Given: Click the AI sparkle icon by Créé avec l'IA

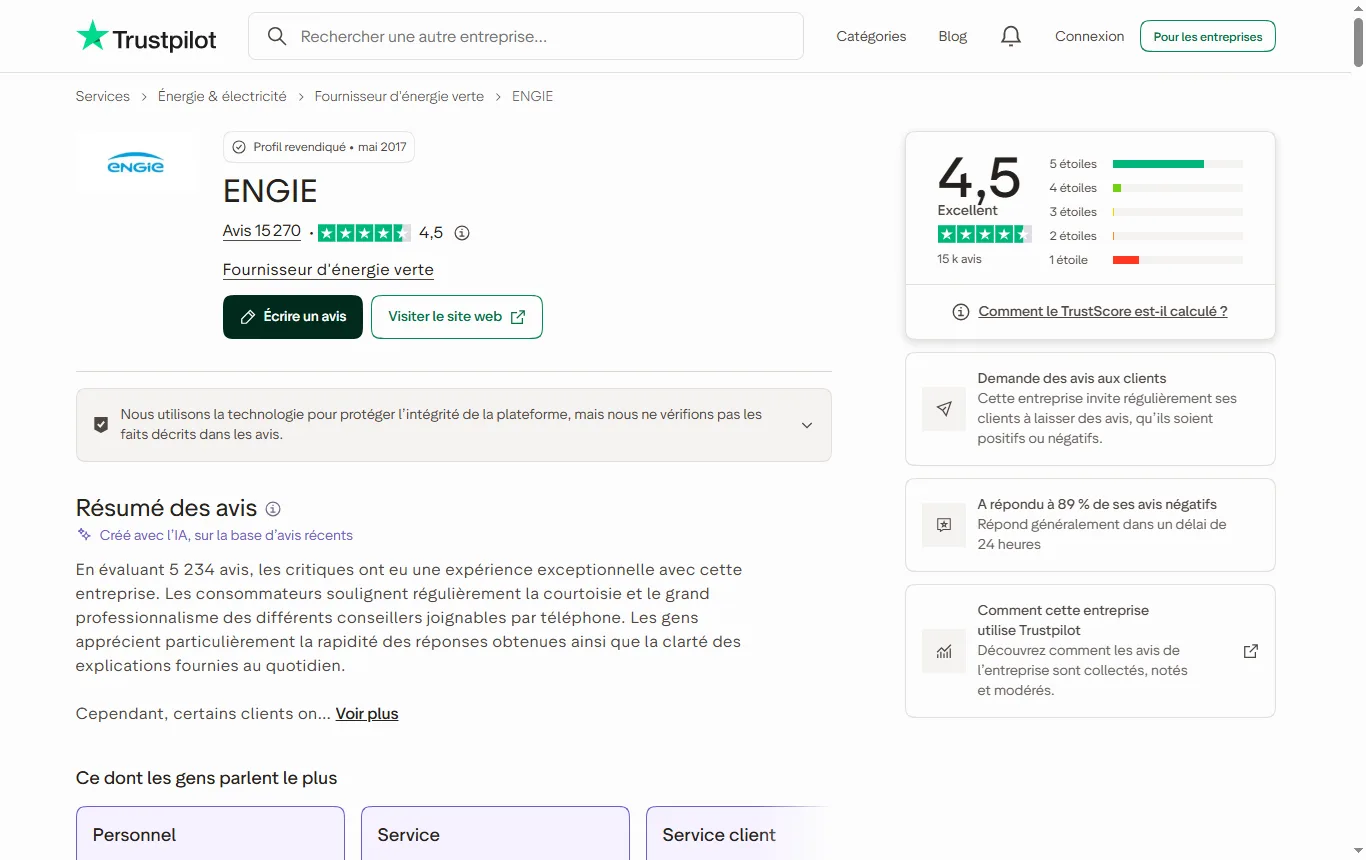Looking at the screenshot, I should 85,535.
